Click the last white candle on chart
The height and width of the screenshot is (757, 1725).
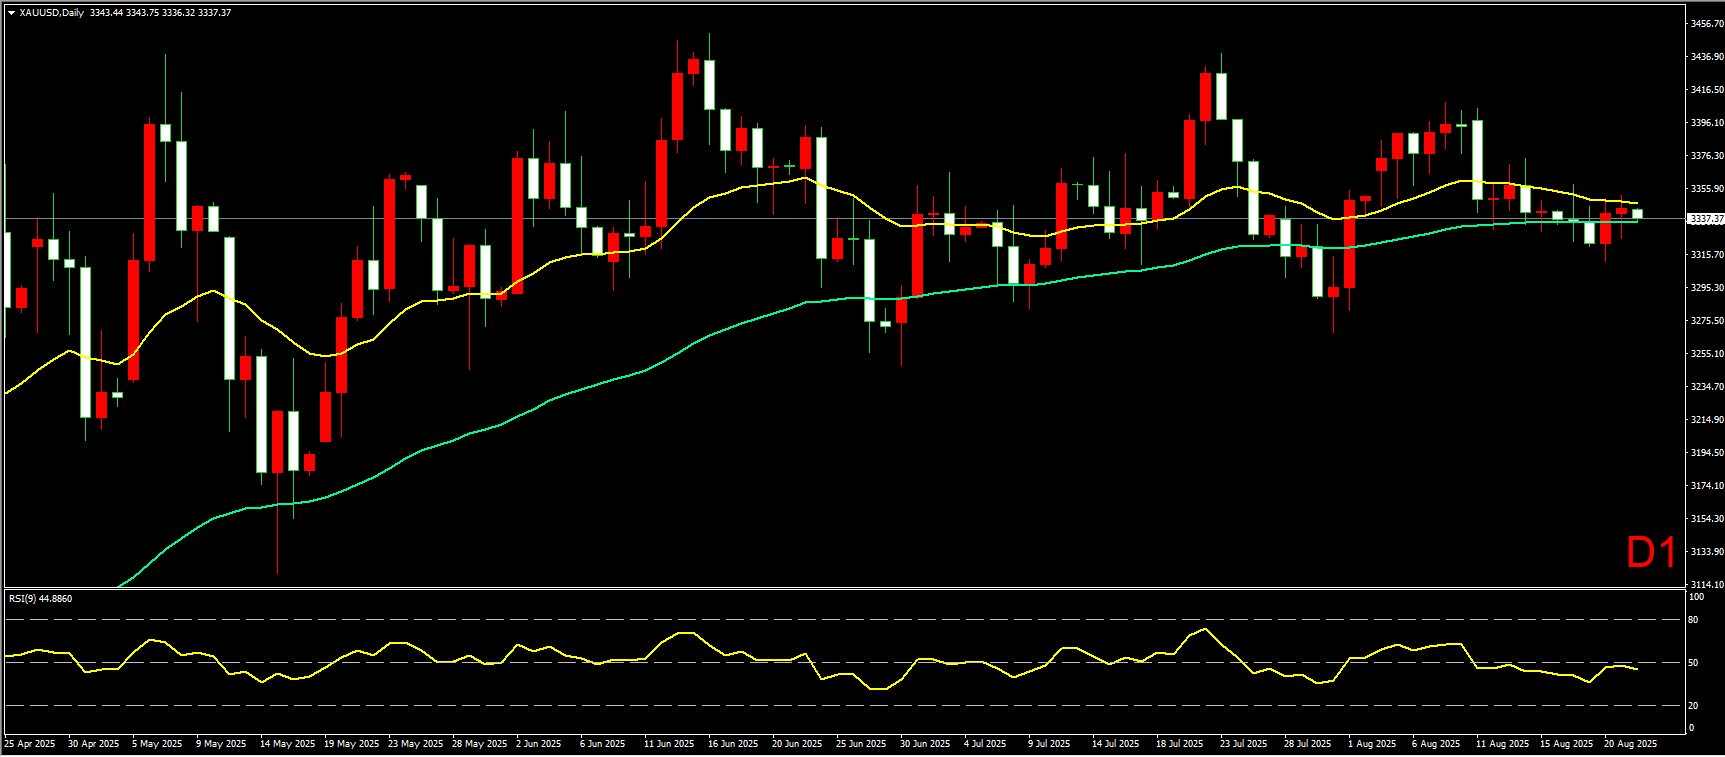point(1637,213)
